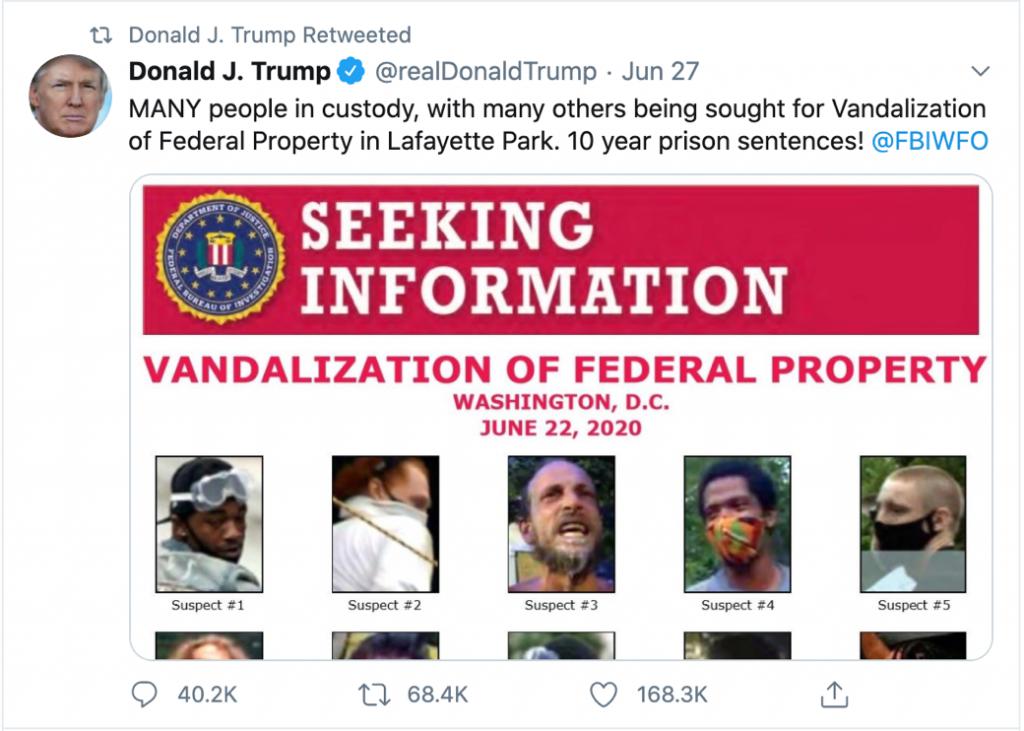Click the Donald J. Trump Retweeted label

270,35
